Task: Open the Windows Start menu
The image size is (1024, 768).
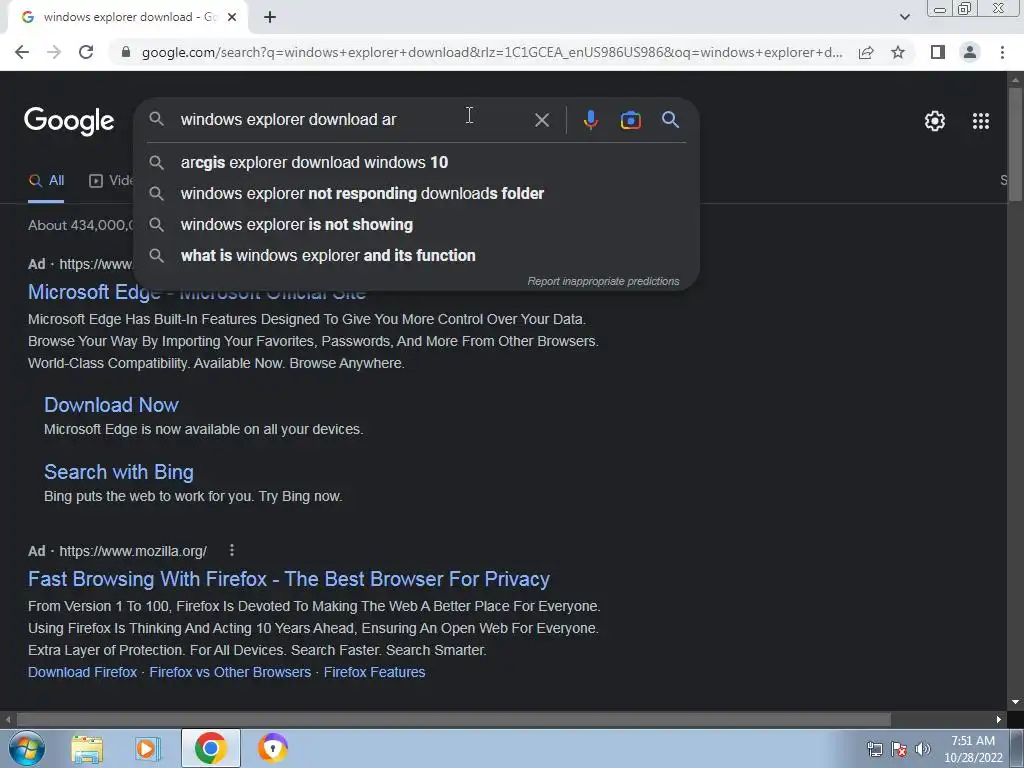Action: 27,748
